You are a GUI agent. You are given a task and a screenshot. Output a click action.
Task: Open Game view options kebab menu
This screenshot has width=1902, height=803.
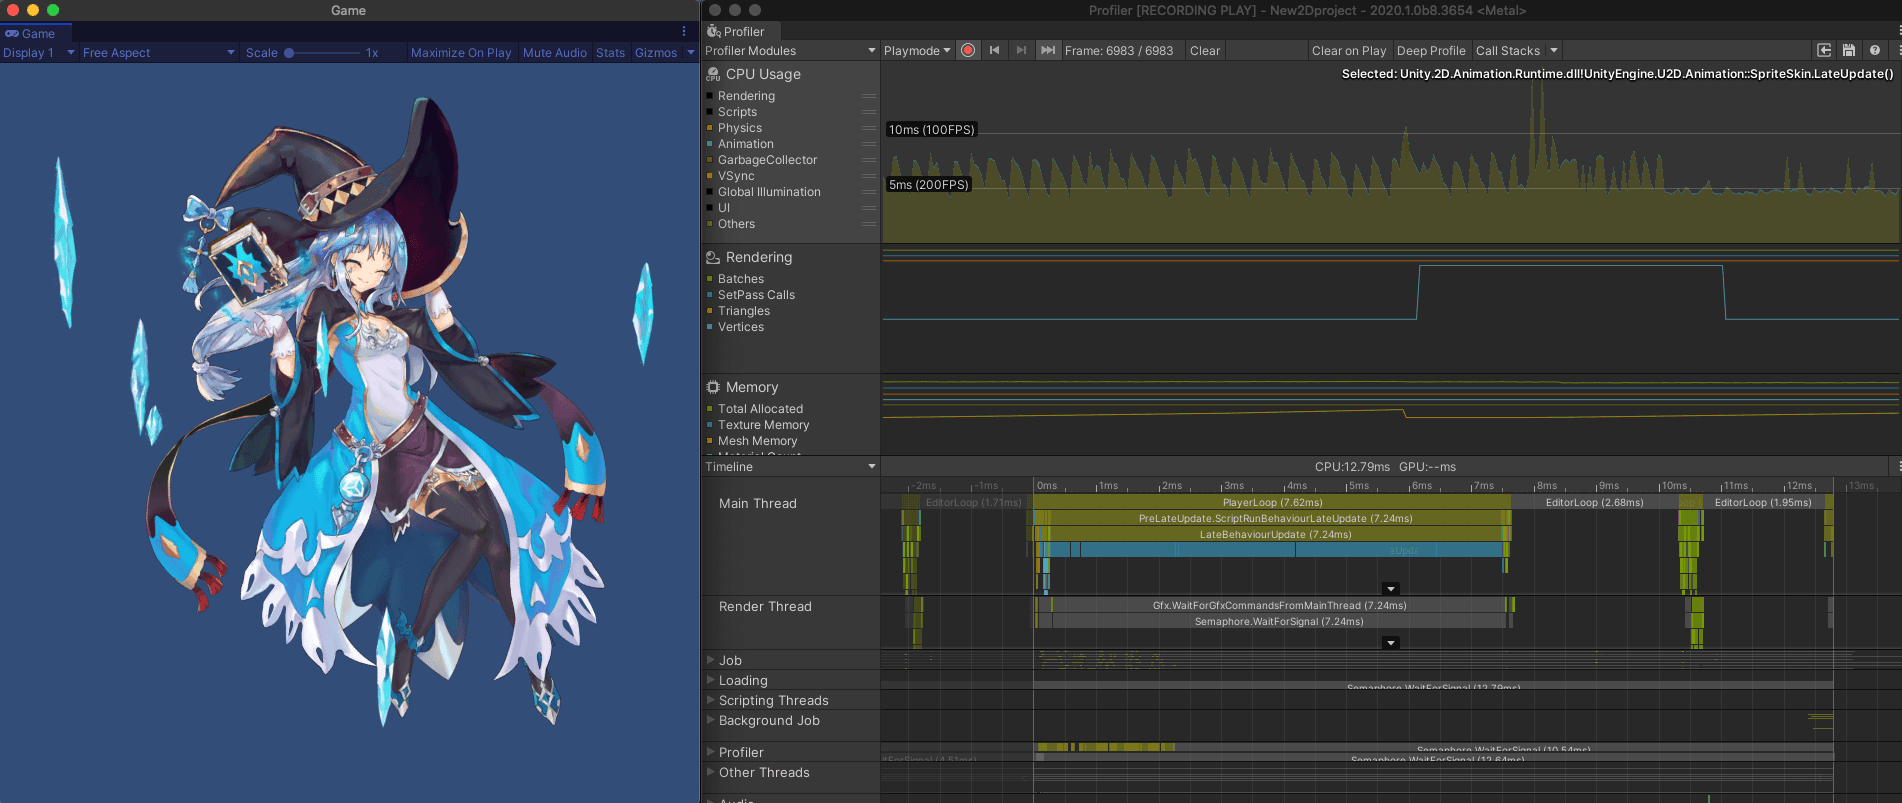[x=684, y=32]
